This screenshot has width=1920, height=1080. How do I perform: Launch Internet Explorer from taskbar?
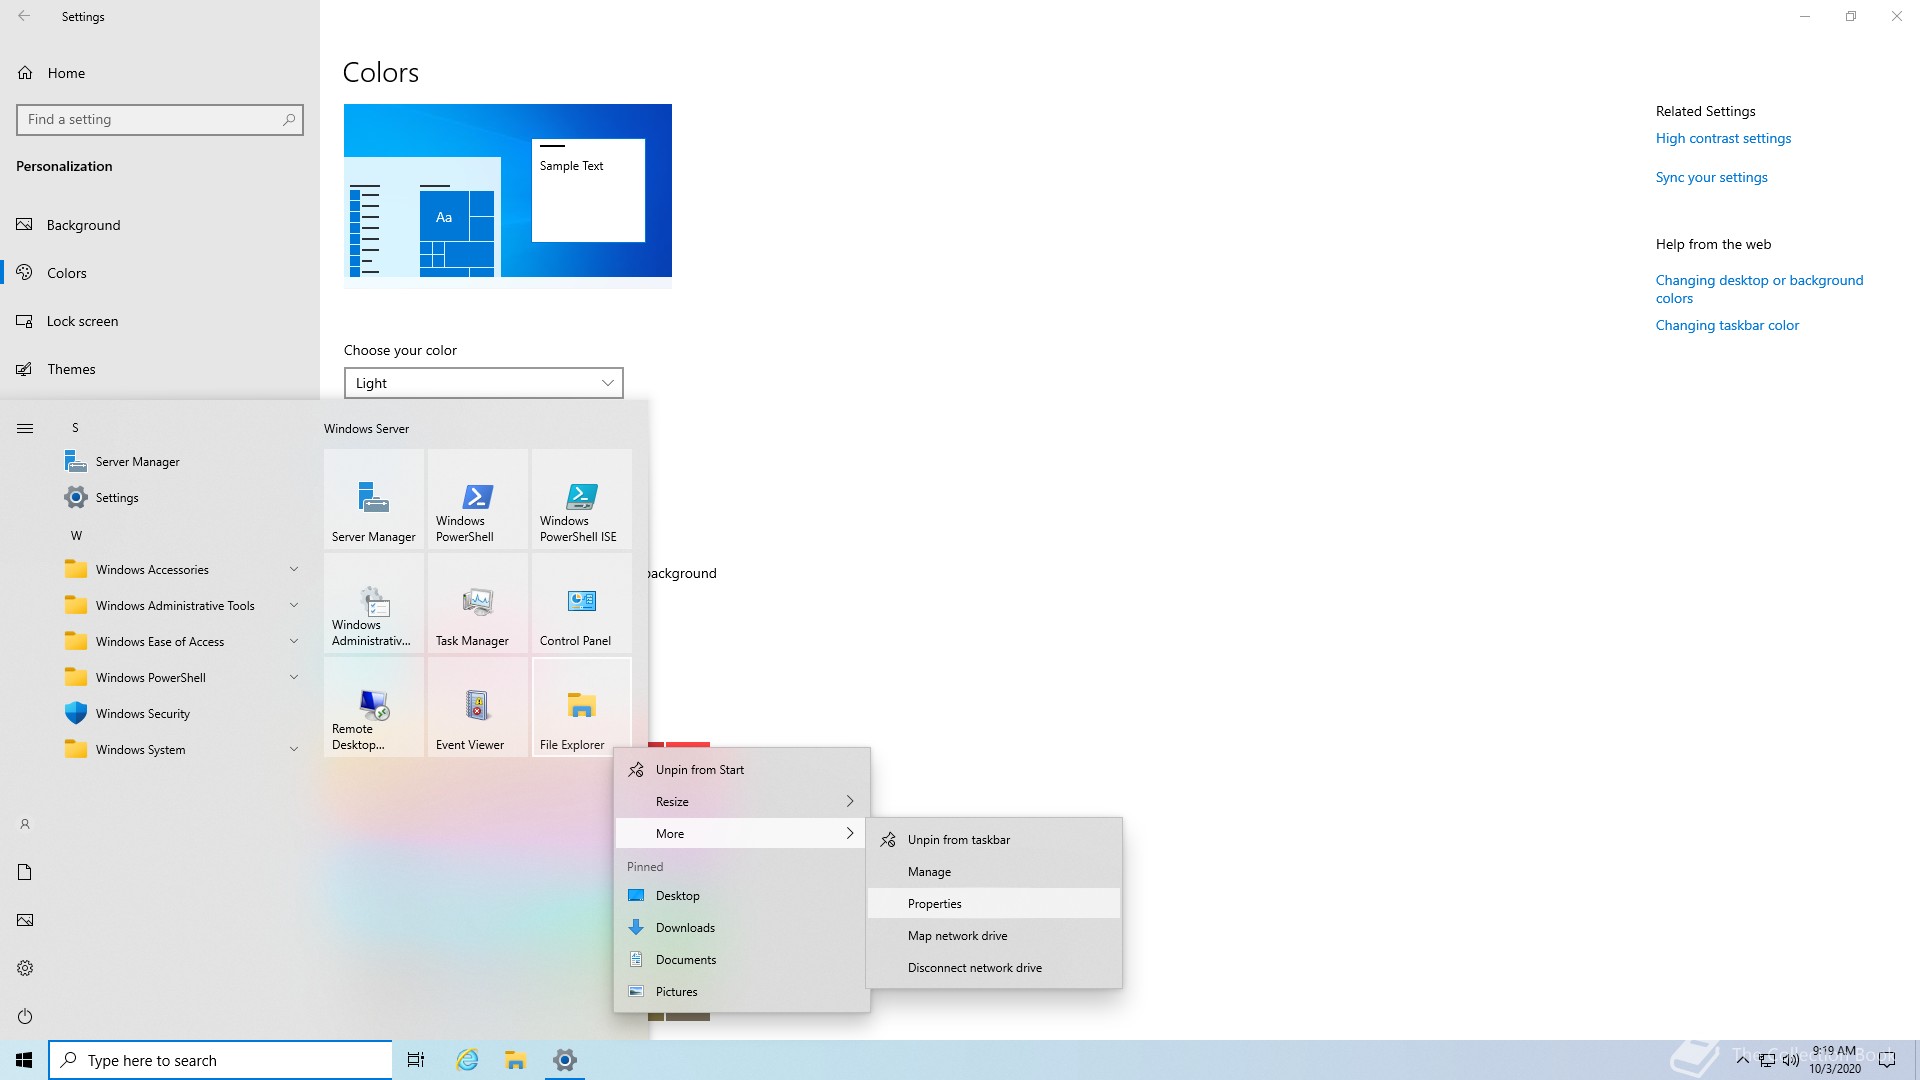point(467,1060)
